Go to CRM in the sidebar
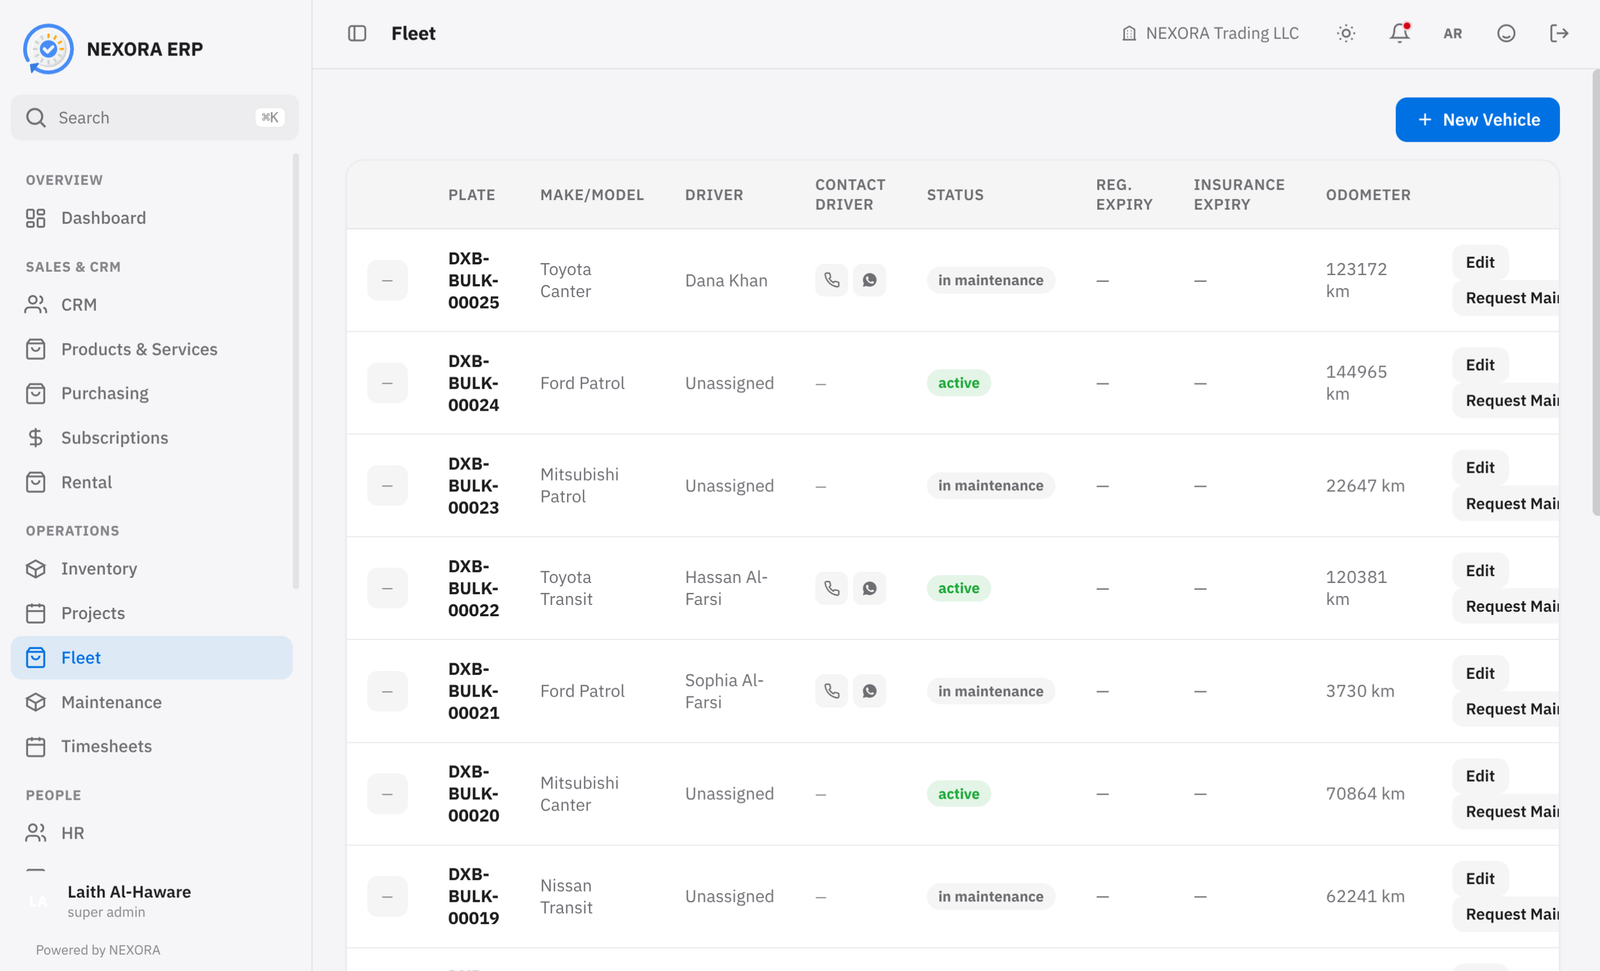Viewport: 1600px width, 971px height. point(152,305)
